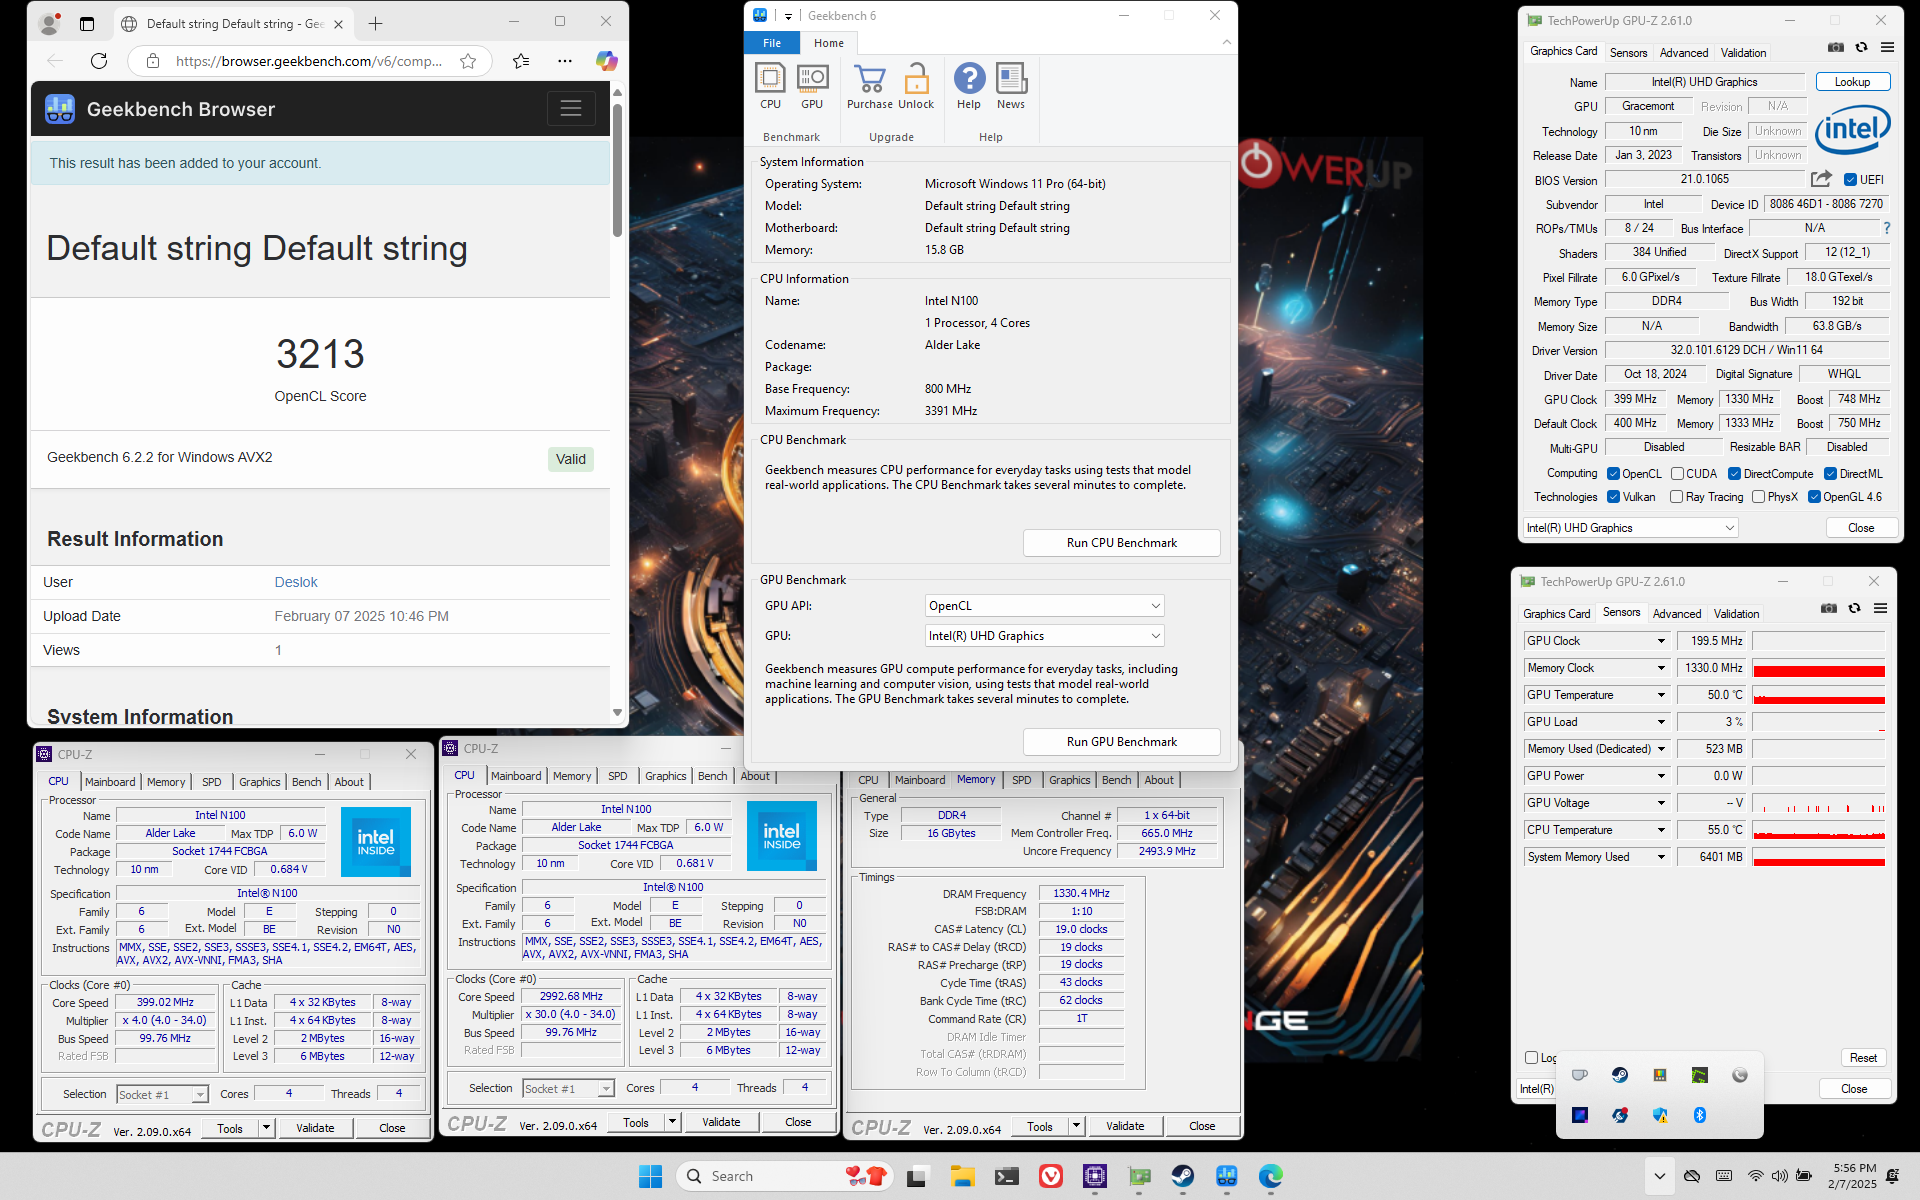This screenshot has width=1920, height=1200.
Task: Open the GPU selection dropdown in Geekbench
Action: pyautogui.click(x=1044, y=636)
